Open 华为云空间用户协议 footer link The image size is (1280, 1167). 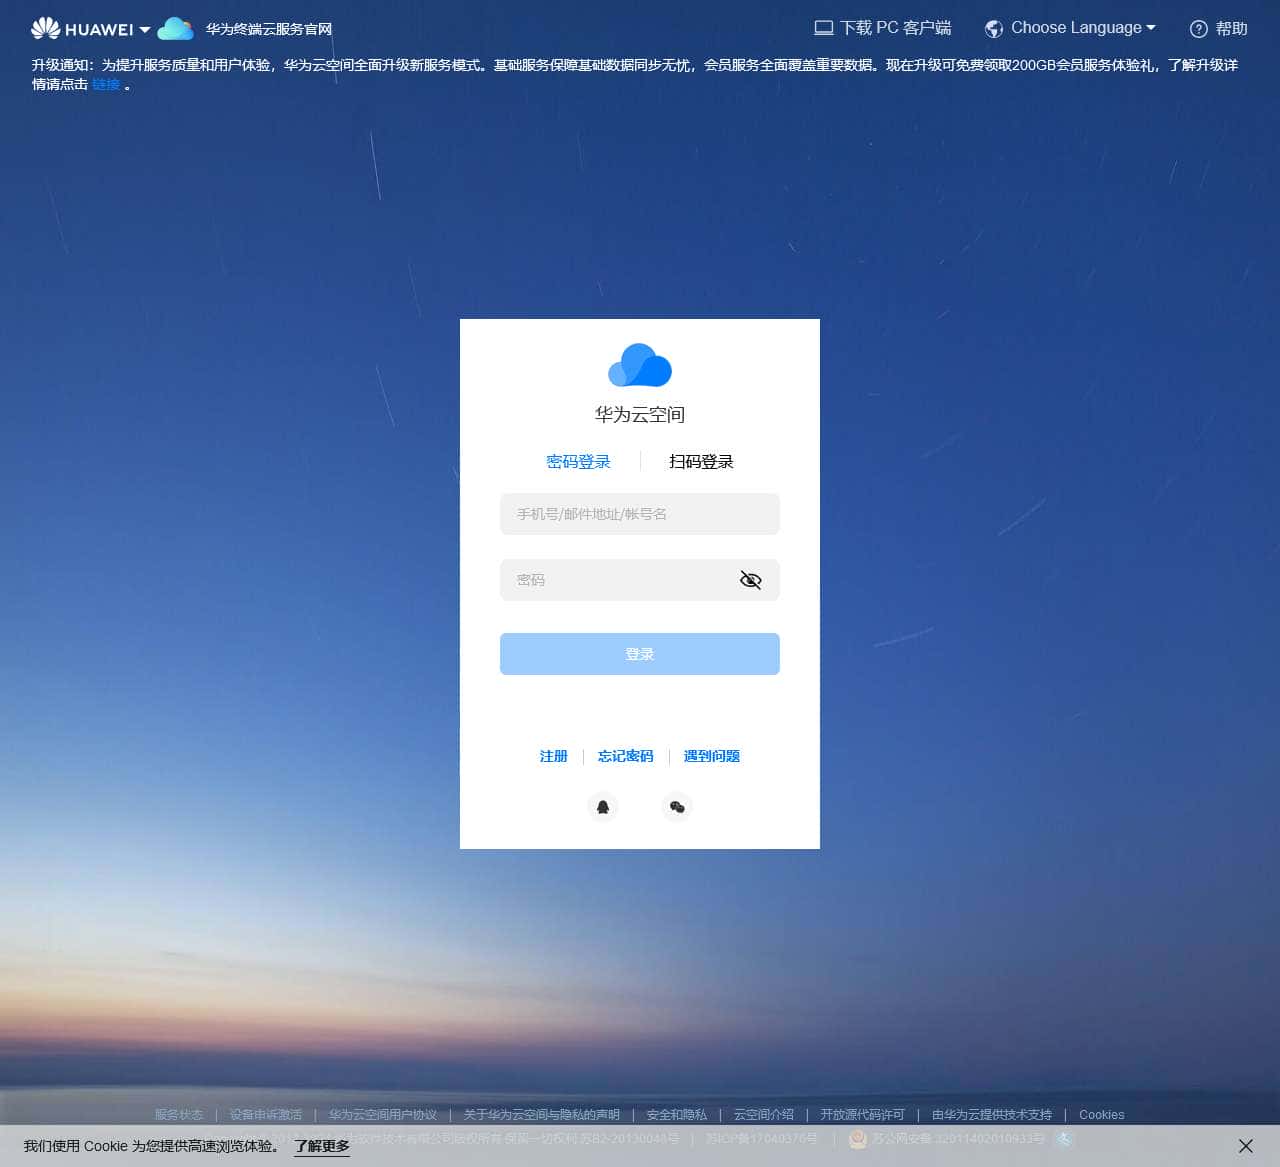pyautogui.click(x=383, y=1115)
